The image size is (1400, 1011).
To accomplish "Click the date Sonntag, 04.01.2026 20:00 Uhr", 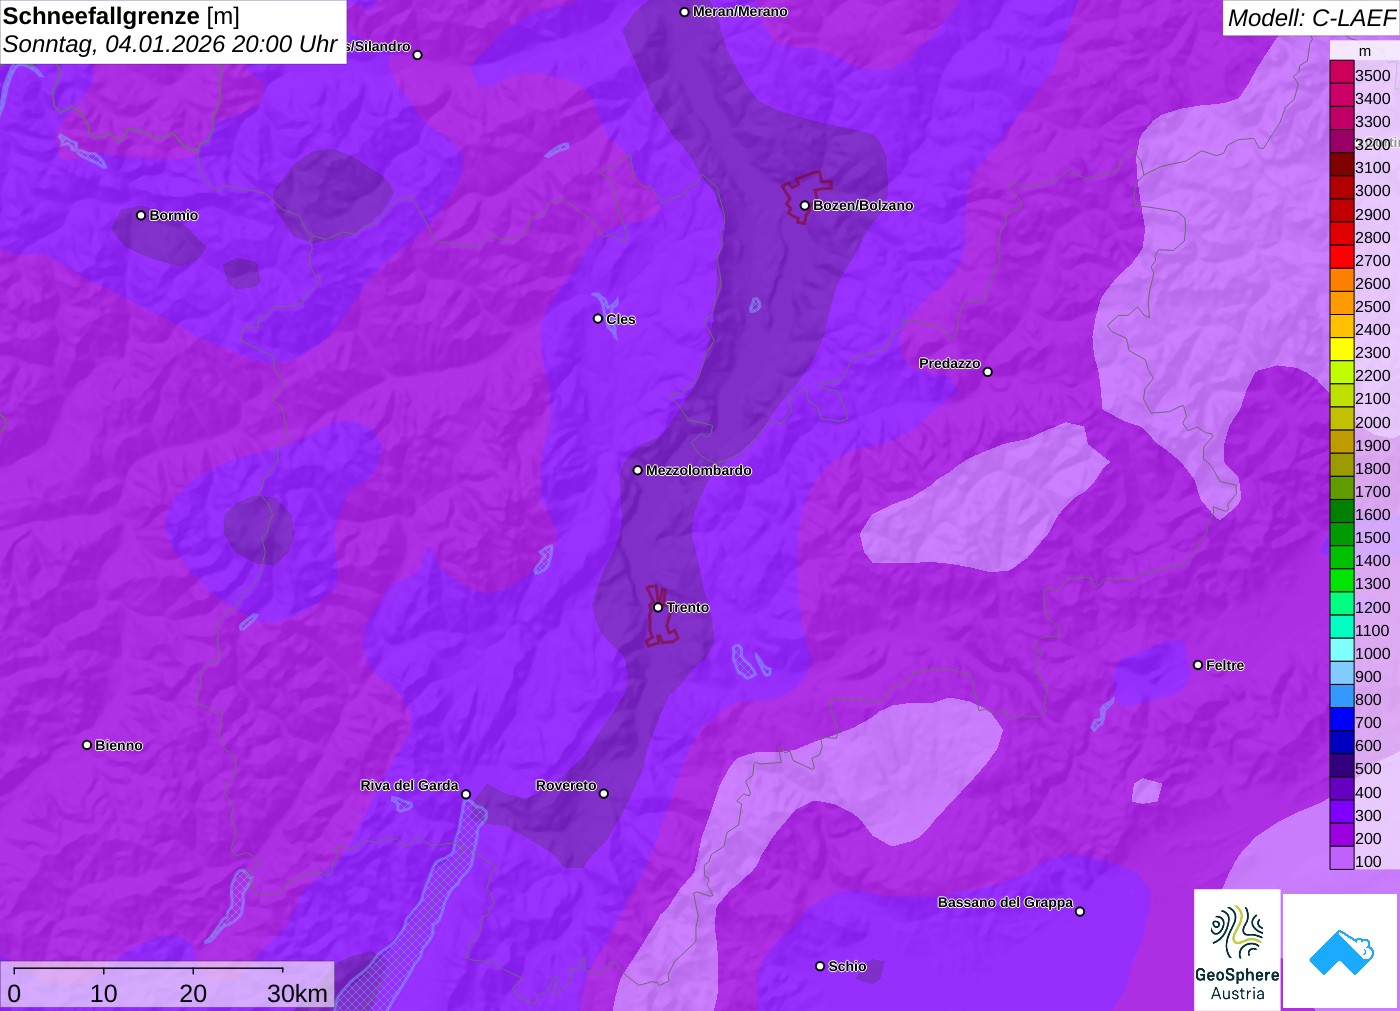I will point(170,45).
